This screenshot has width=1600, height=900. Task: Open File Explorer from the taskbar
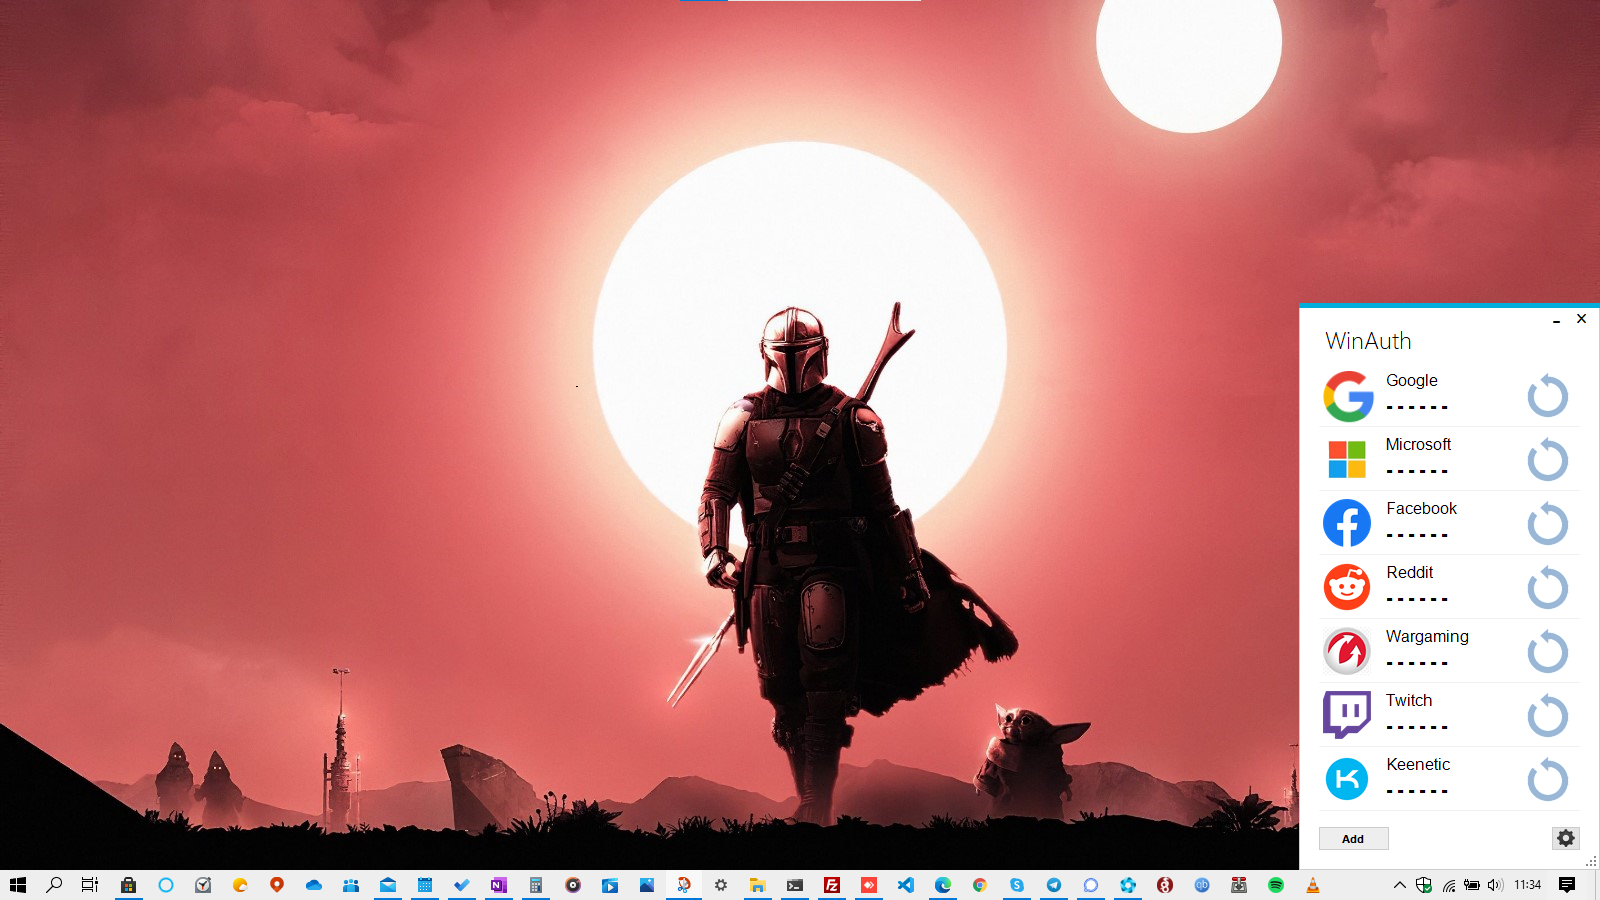(758, 885)
